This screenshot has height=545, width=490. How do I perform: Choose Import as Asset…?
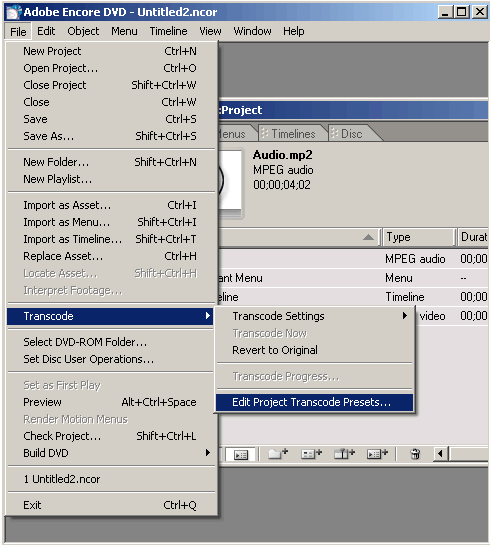111,205
